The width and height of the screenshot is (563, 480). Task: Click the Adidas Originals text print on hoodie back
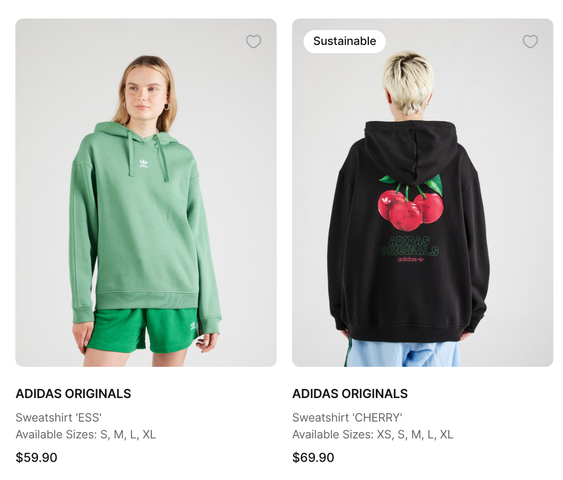tap(409, 246)
